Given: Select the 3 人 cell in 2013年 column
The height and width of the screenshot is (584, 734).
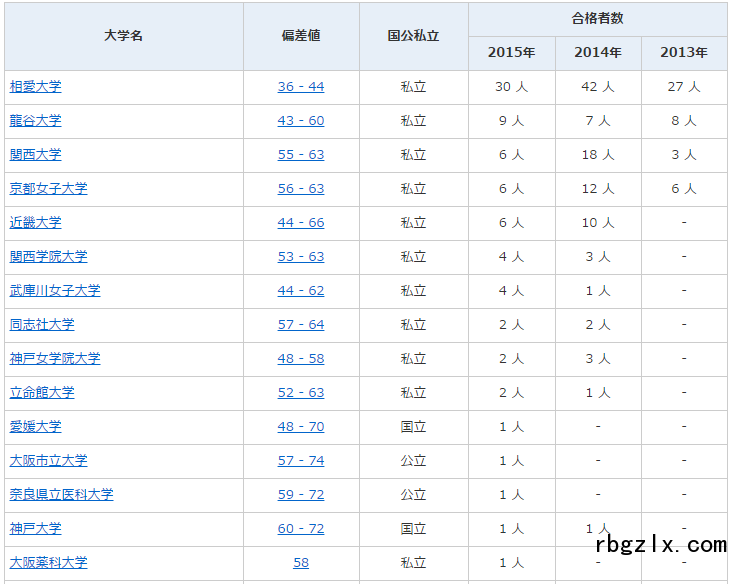Looking at the screenshot, I should click(684, 155).
